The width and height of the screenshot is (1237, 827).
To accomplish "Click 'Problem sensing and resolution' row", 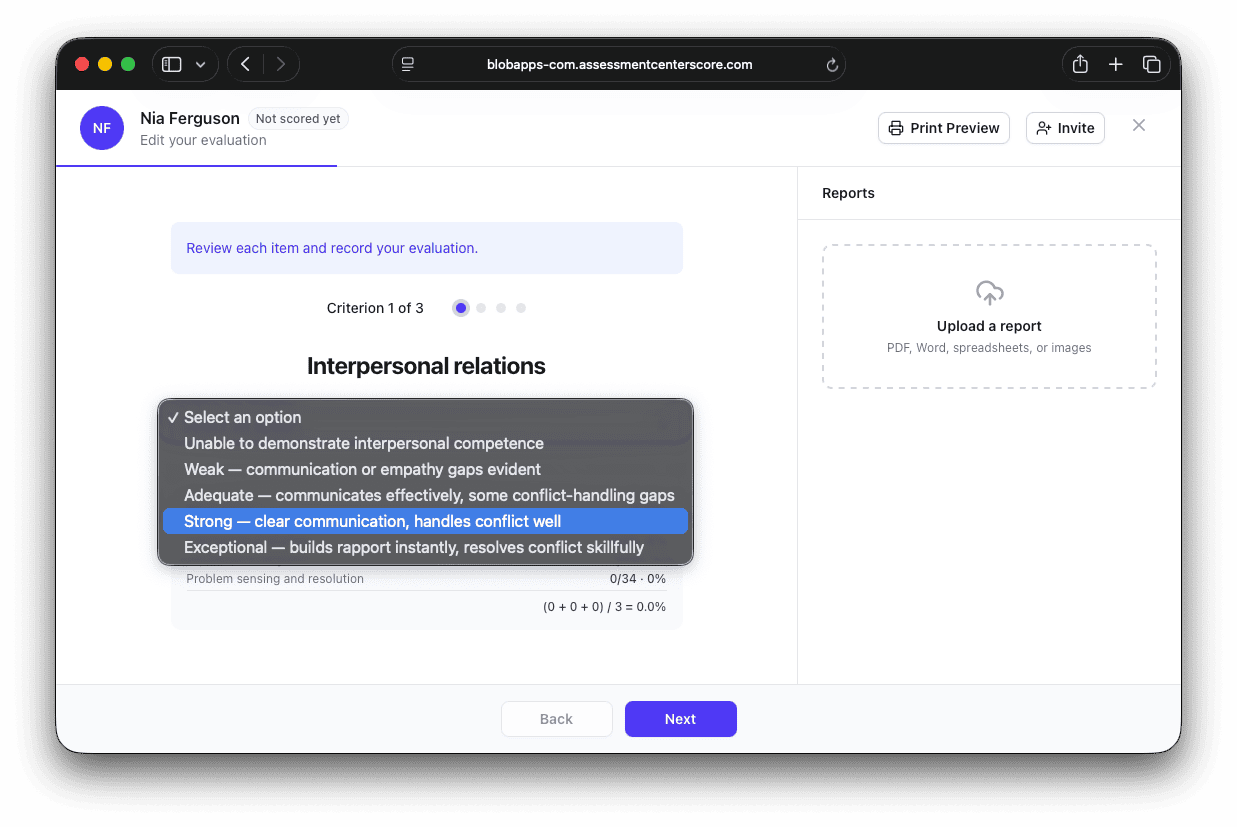I will tap(426, 578).
